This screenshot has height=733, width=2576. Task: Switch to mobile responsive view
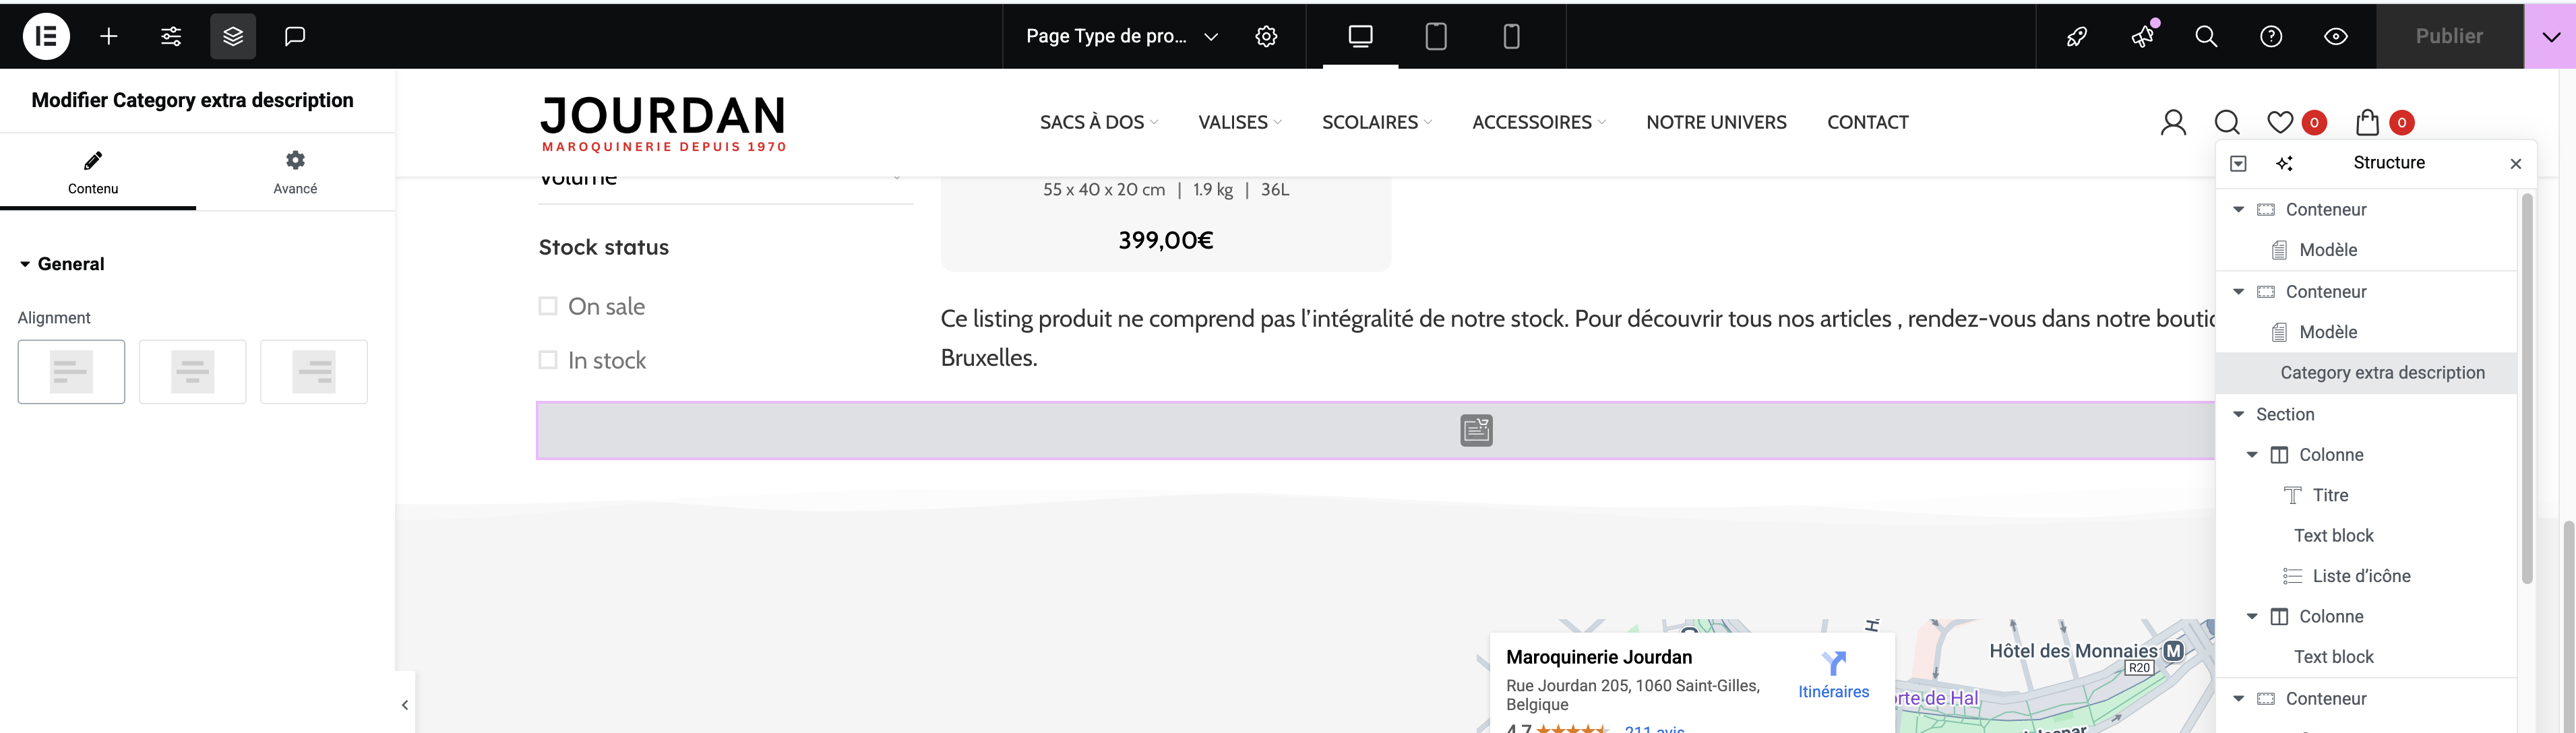tap(1511, 37)
